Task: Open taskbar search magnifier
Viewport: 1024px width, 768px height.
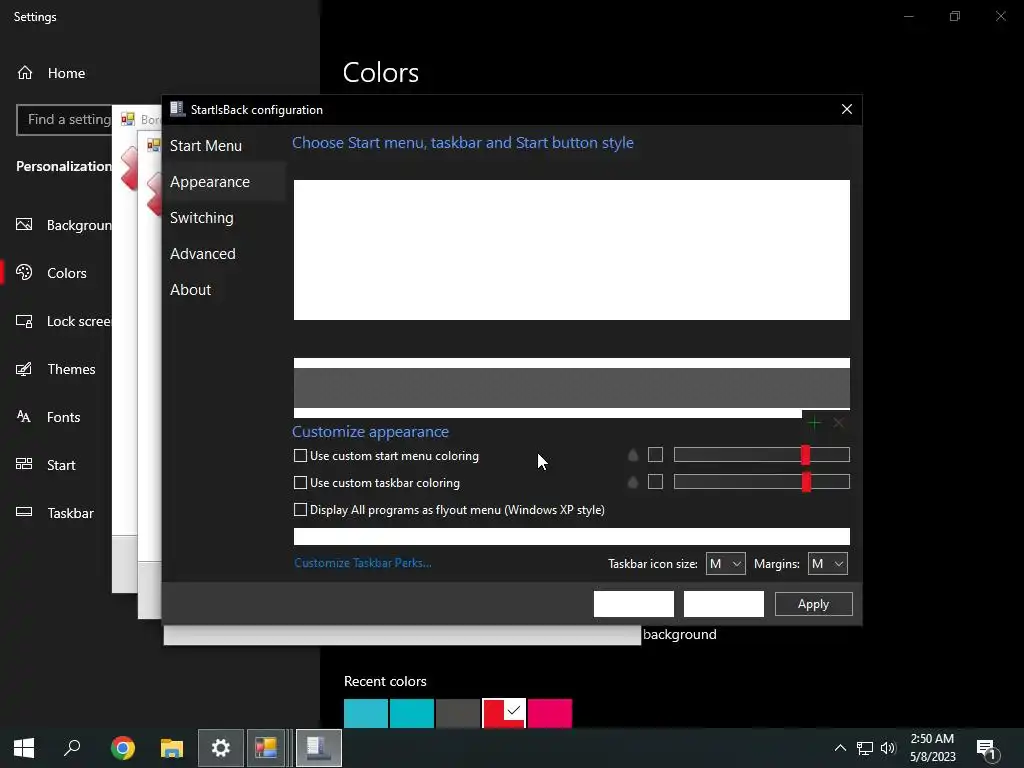Action: (72, 748)
